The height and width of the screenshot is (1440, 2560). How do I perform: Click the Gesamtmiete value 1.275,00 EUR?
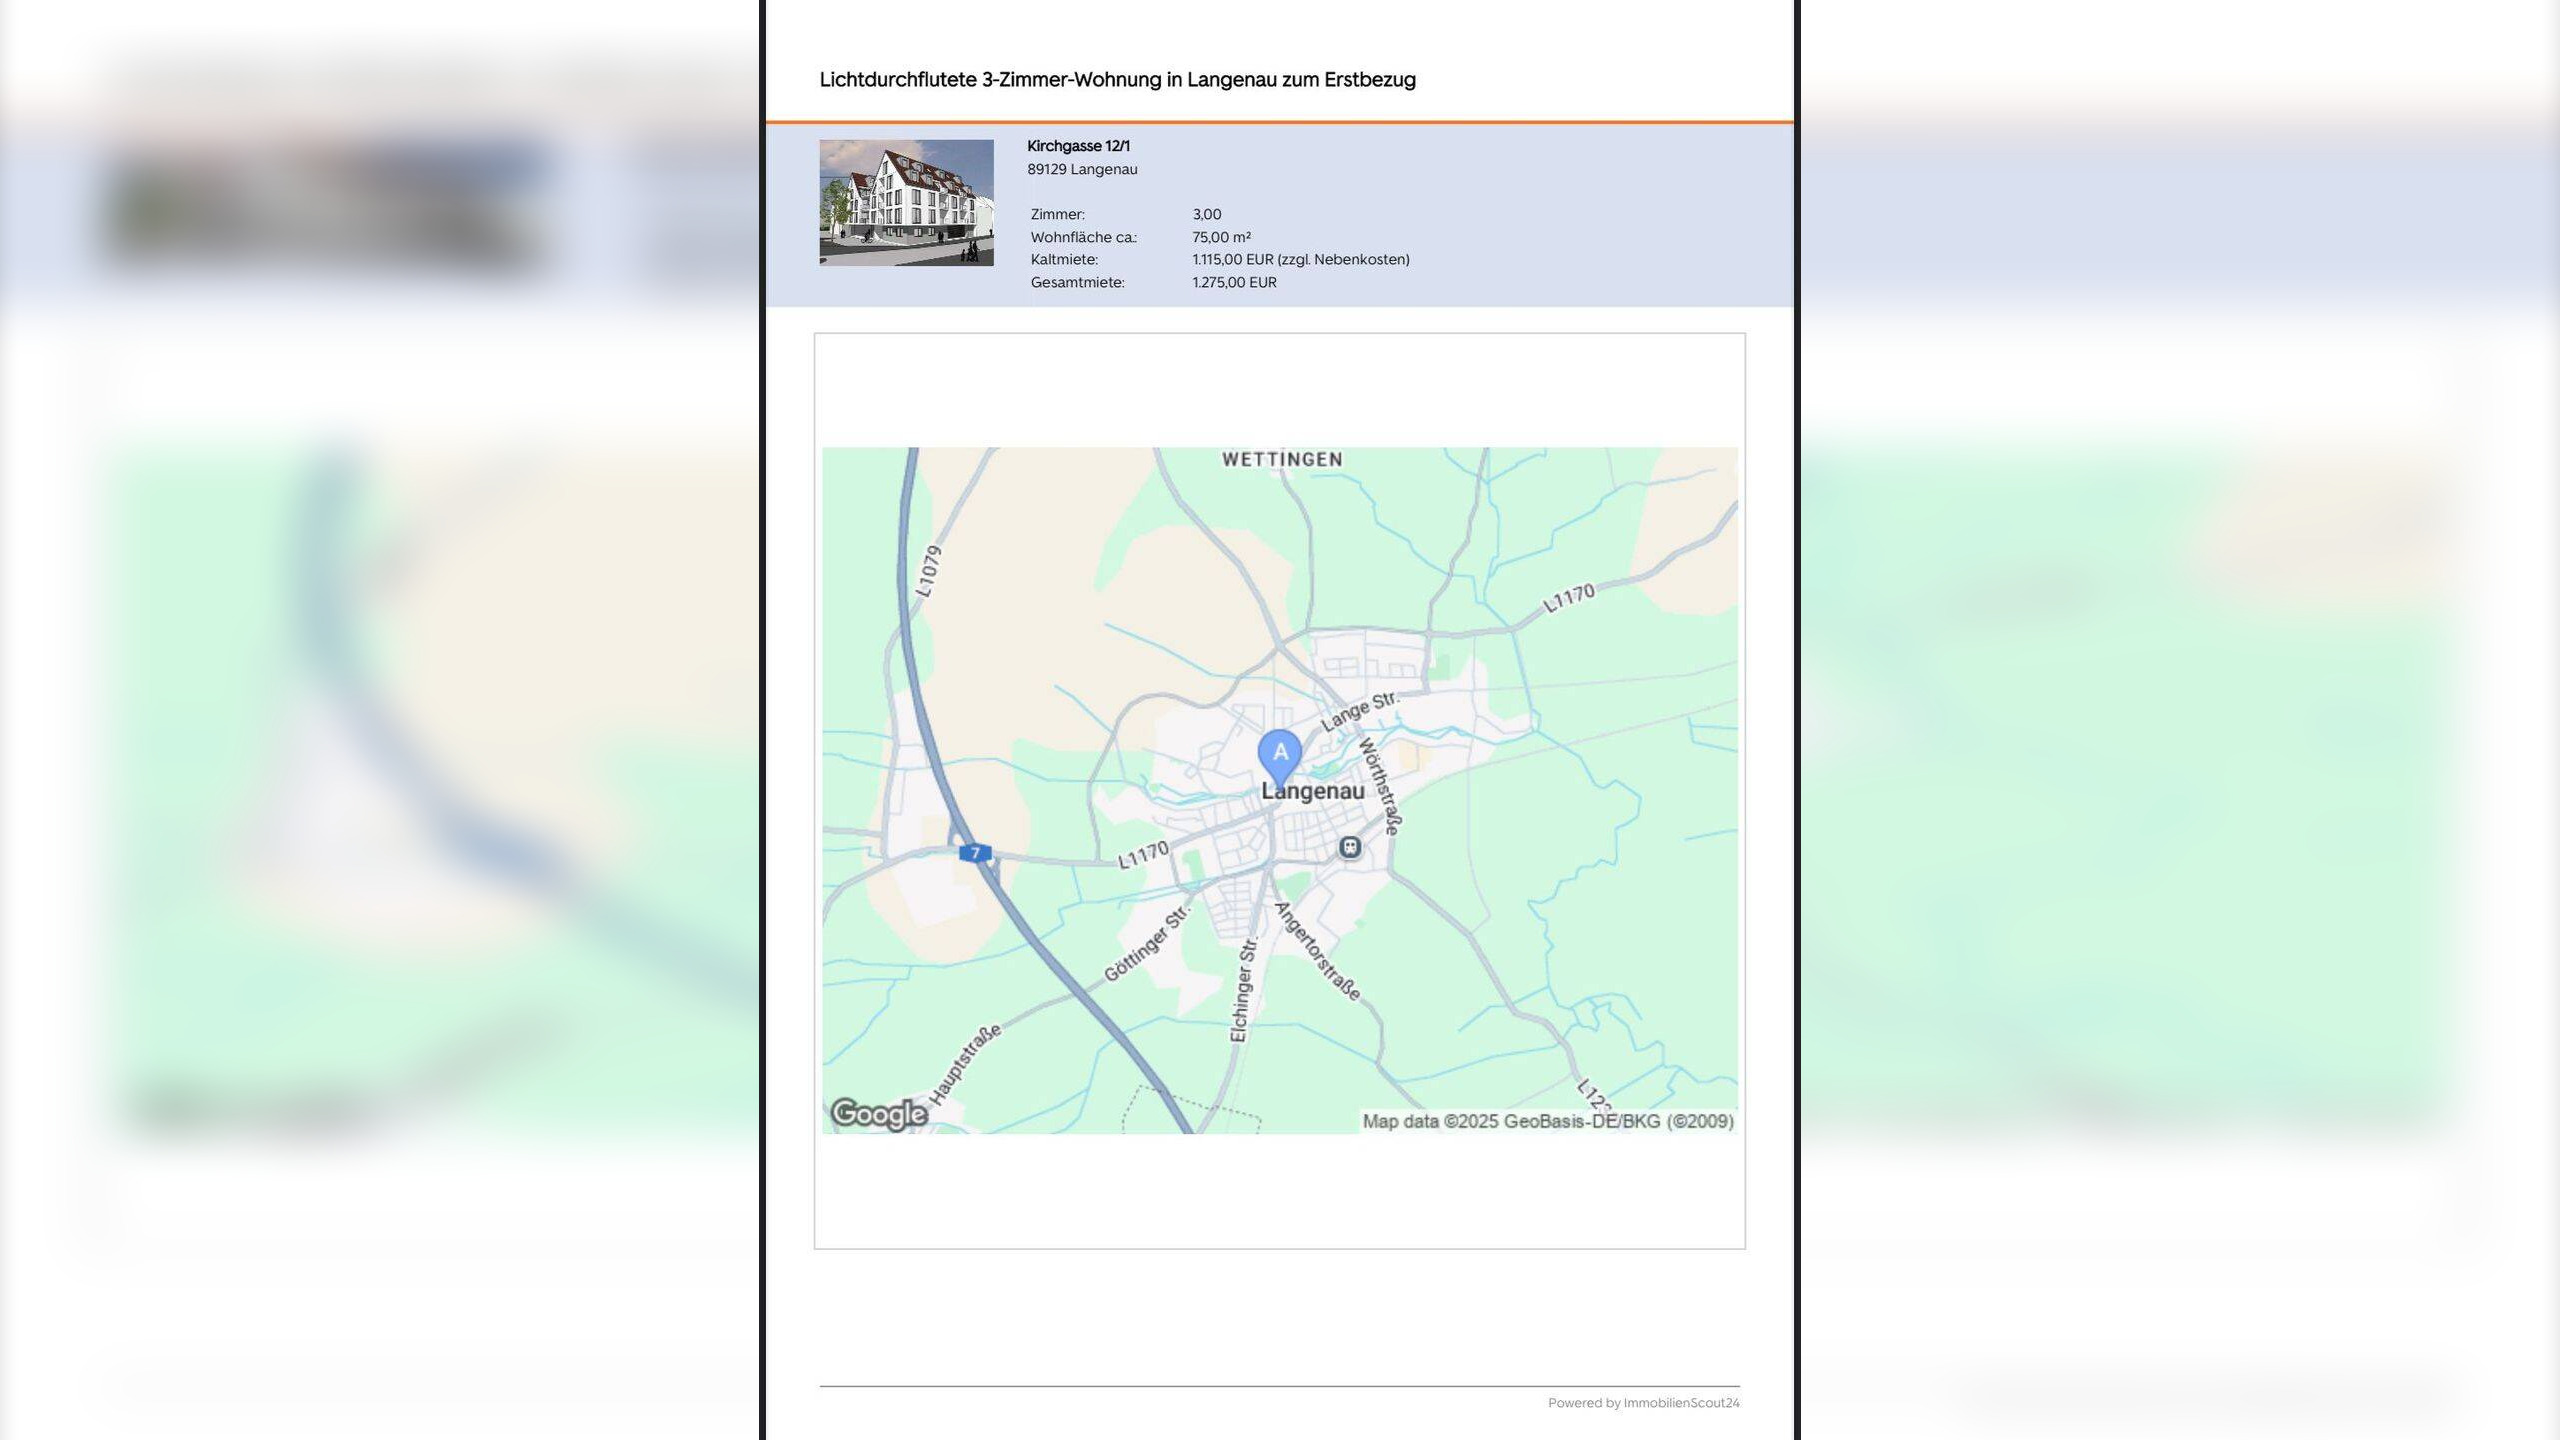1234,282
